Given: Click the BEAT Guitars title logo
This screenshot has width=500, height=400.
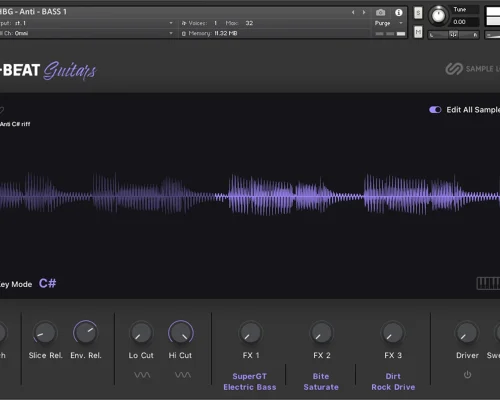Looking at the screenshot, I should pos(48,70).
